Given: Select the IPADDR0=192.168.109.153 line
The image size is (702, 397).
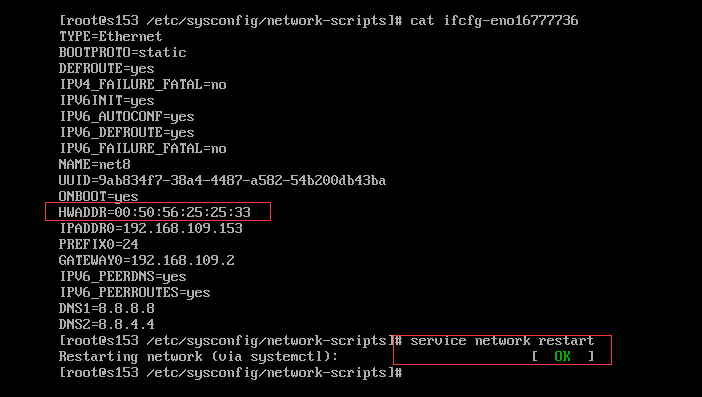Looking at the screenshot, I should point(151,228).
